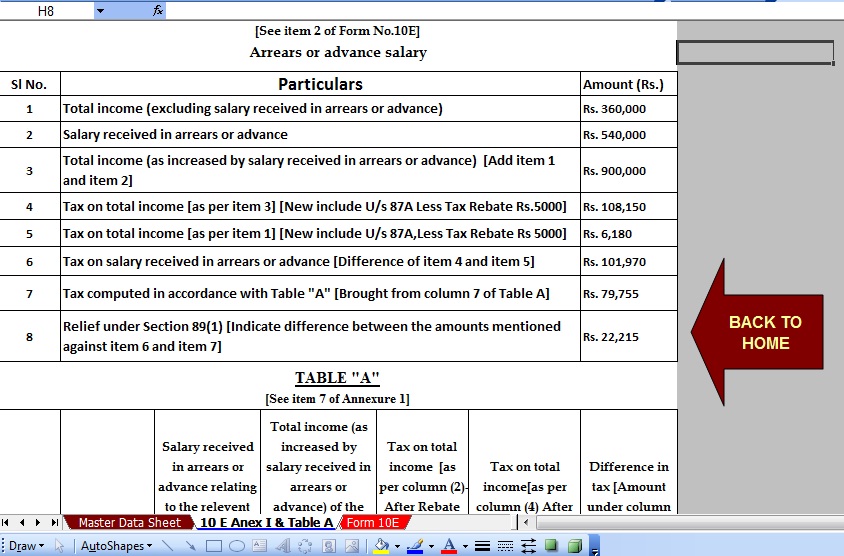Image resolution: width=844 pixels, height=556 pixels.
Task: Open 3-D Style options
Action: (x=575, y=546)
